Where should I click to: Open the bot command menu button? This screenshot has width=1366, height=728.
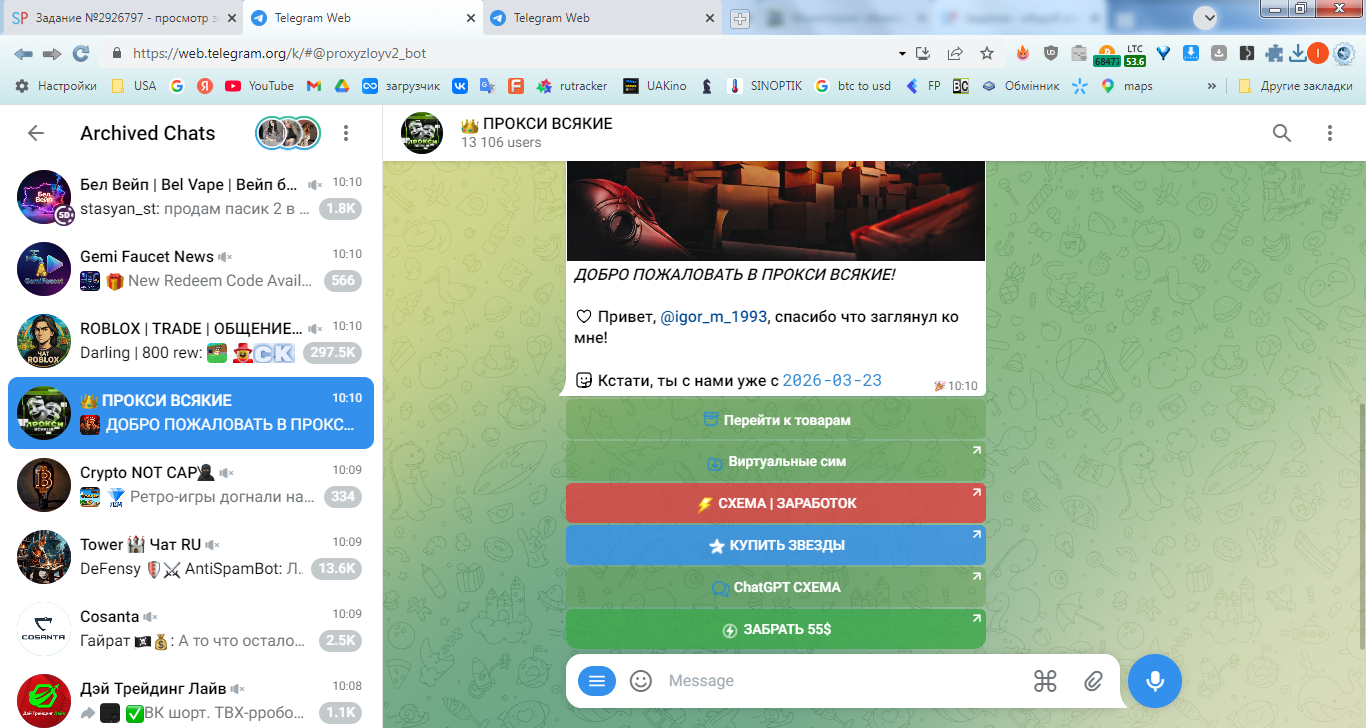[x=597, y=681]
